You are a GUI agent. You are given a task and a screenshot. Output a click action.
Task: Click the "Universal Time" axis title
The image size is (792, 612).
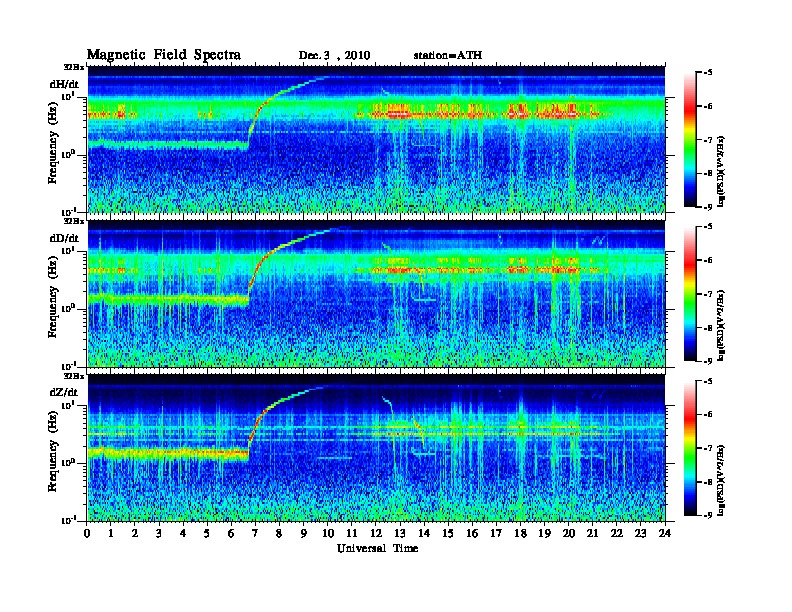(377, 548)
